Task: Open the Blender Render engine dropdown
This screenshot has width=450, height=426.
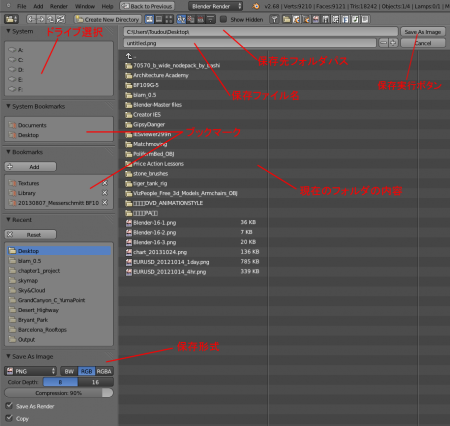Action: point(215,6)
